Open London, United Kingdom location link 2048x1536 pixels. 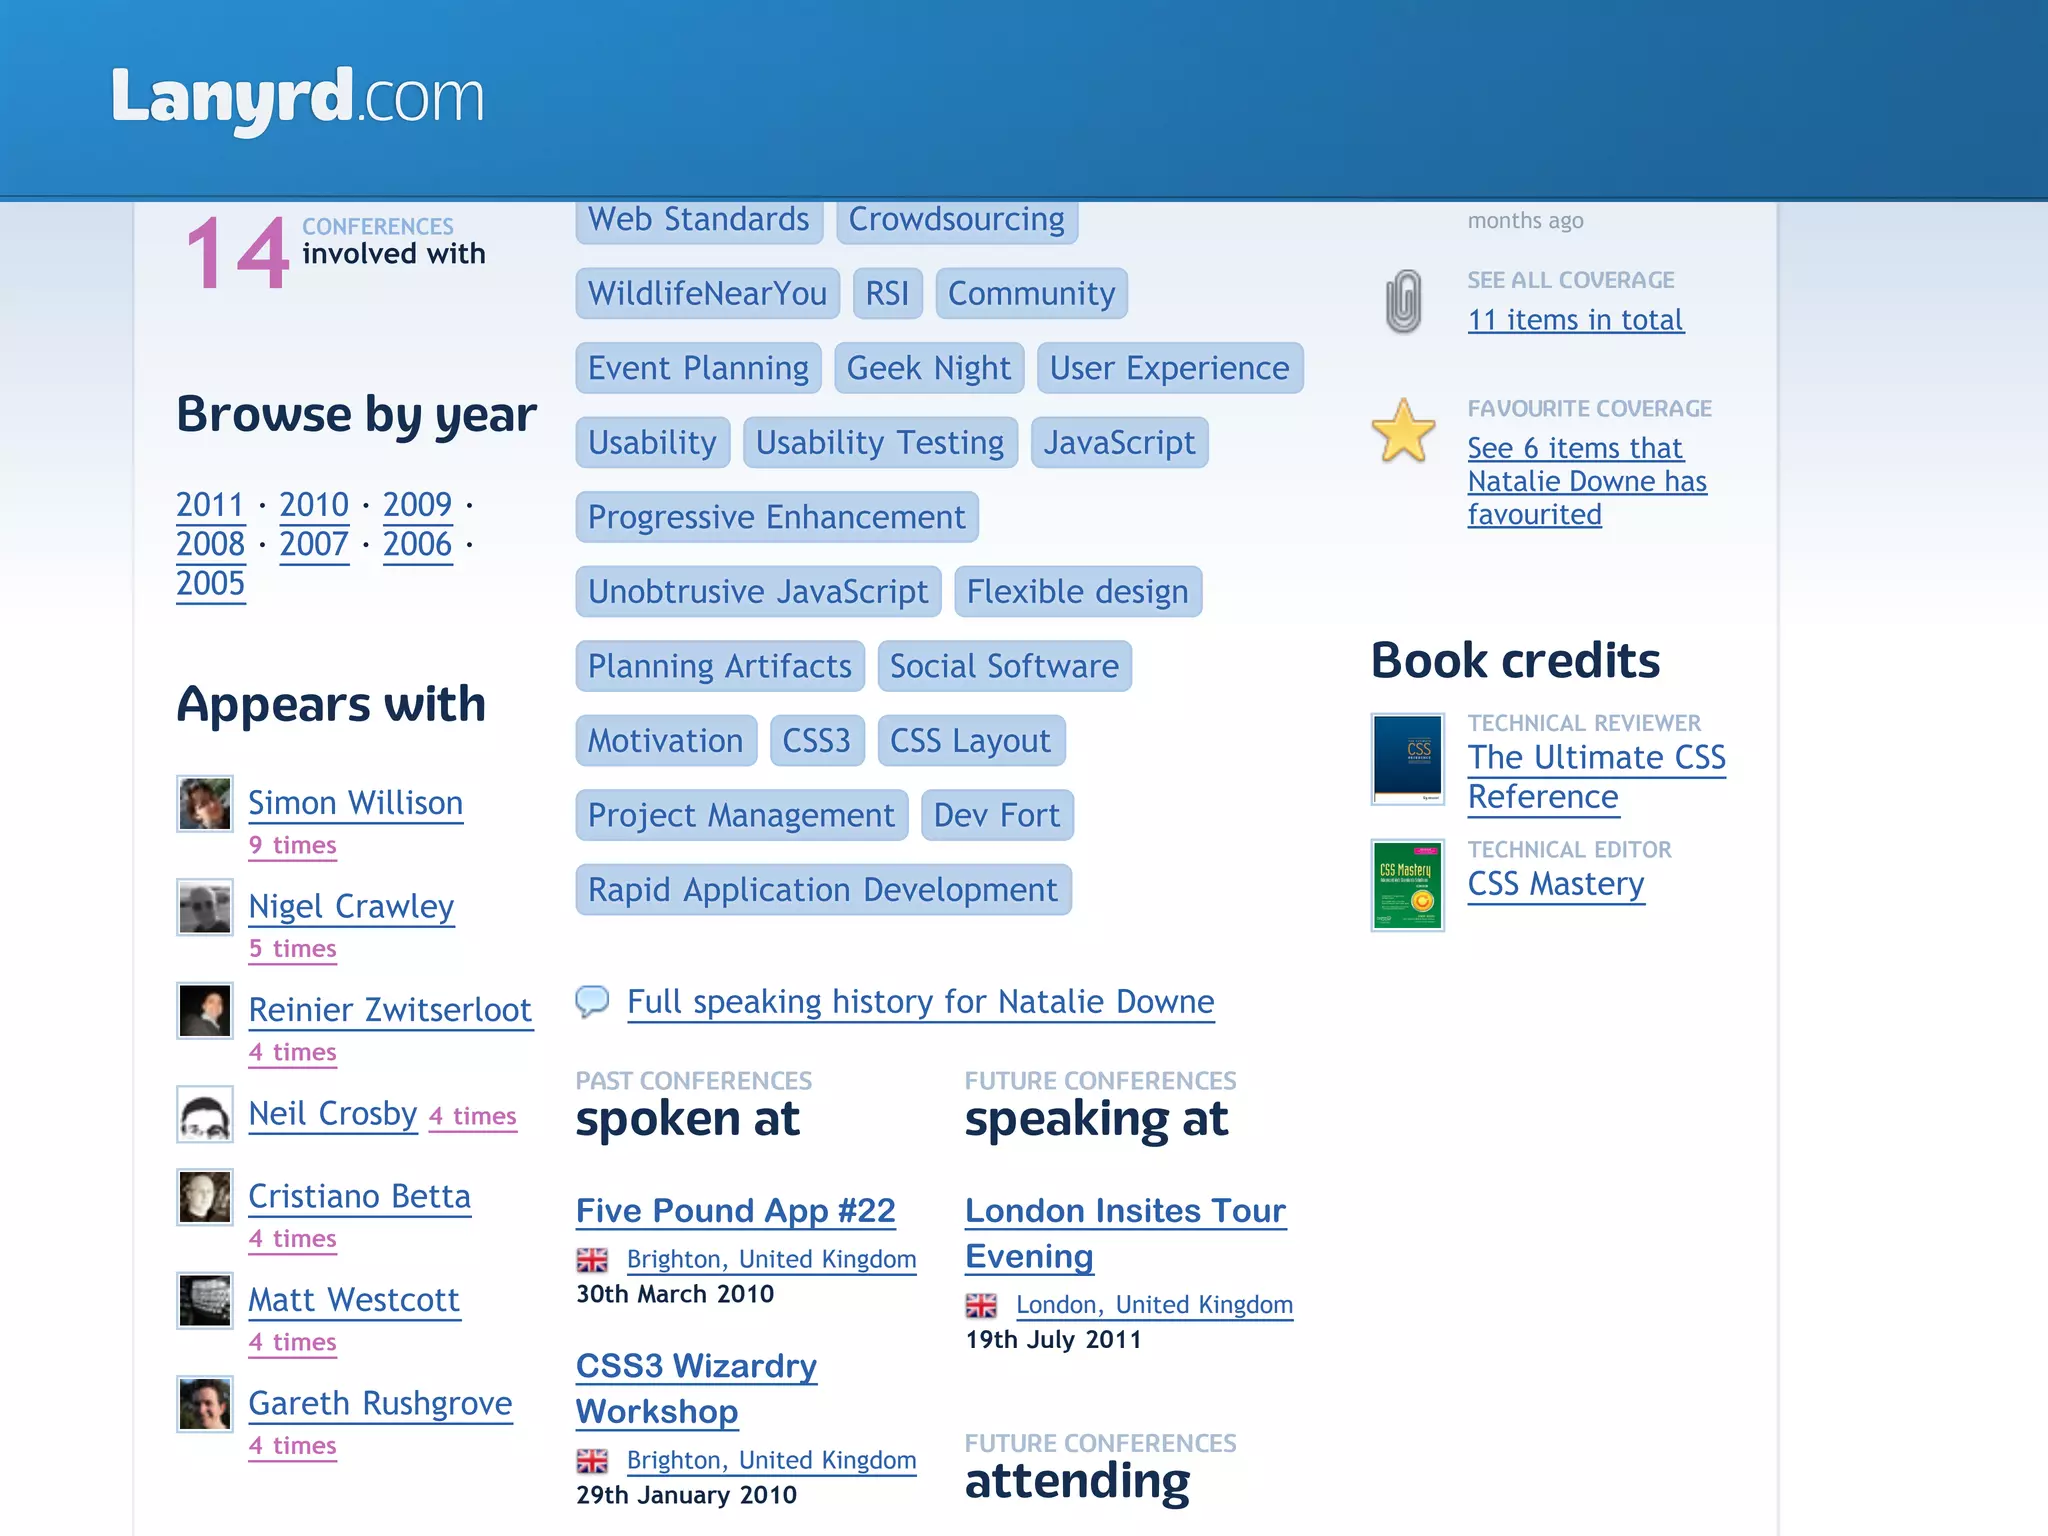pos(1155,1305)
